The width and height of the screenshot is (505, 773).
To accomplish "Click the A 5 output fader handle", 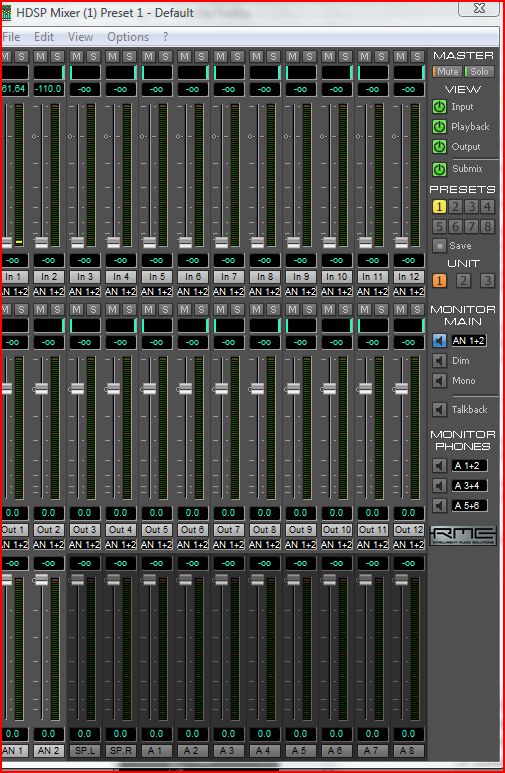I will pos(293,580).
